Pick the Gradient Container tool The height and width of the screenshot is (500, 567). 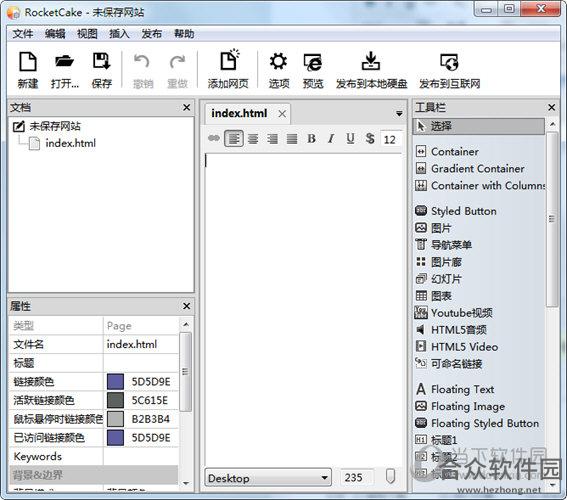pos(470,168)
